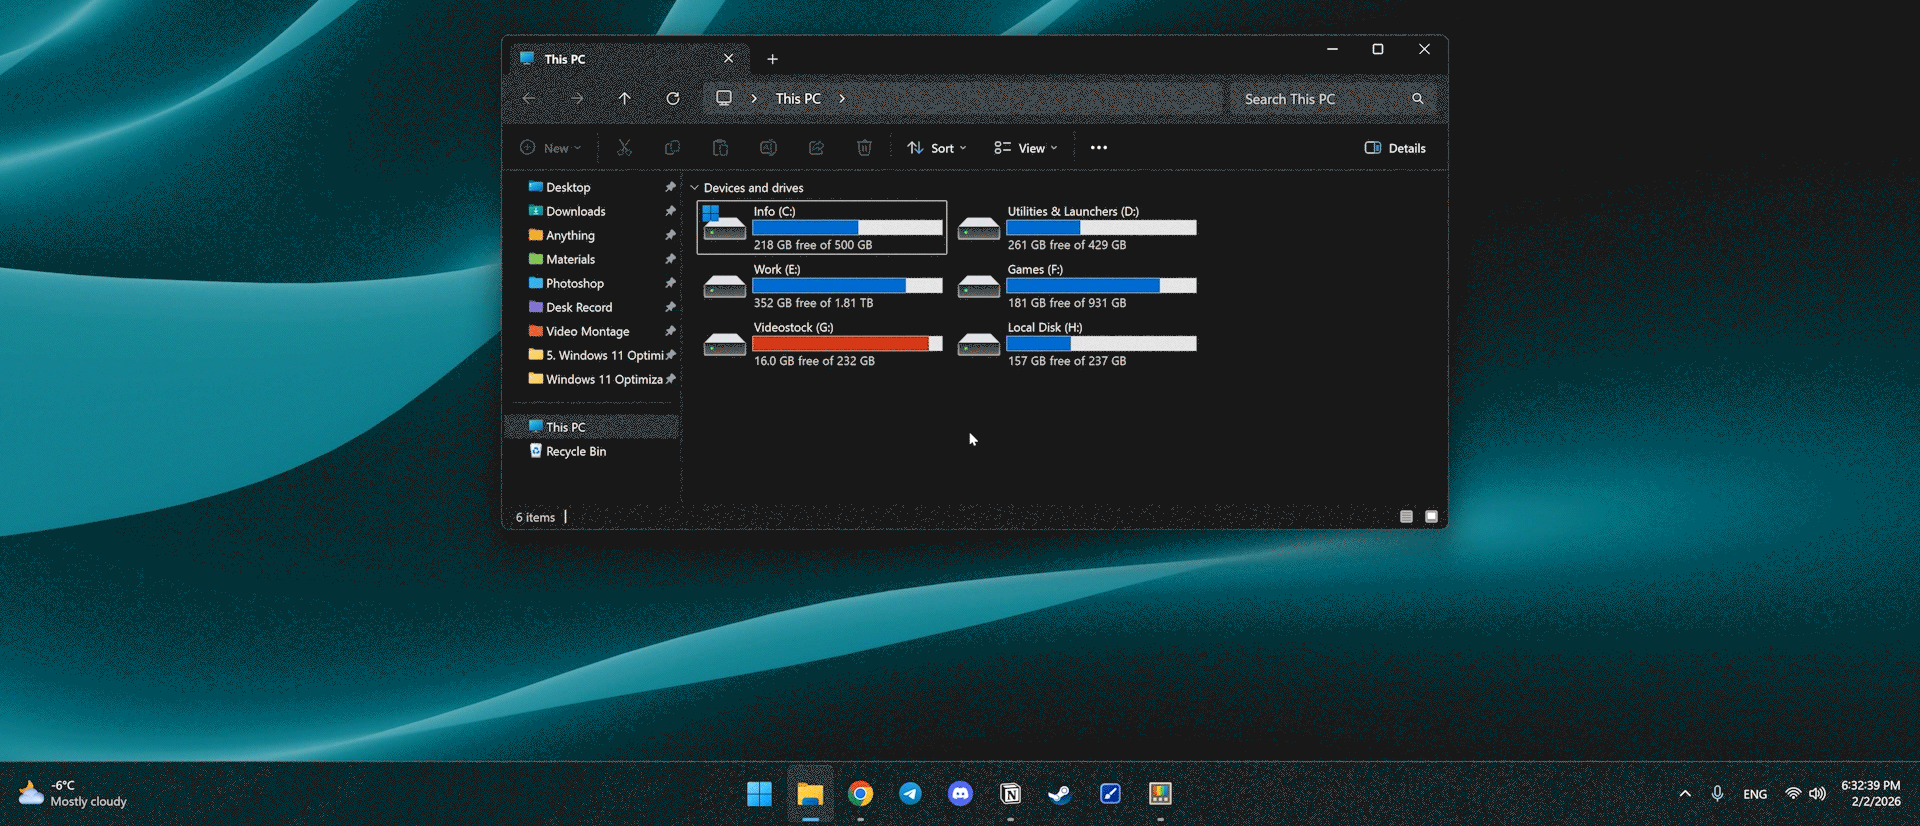
Task: Launch Discord from the taskbar
Action: (960, 794)
